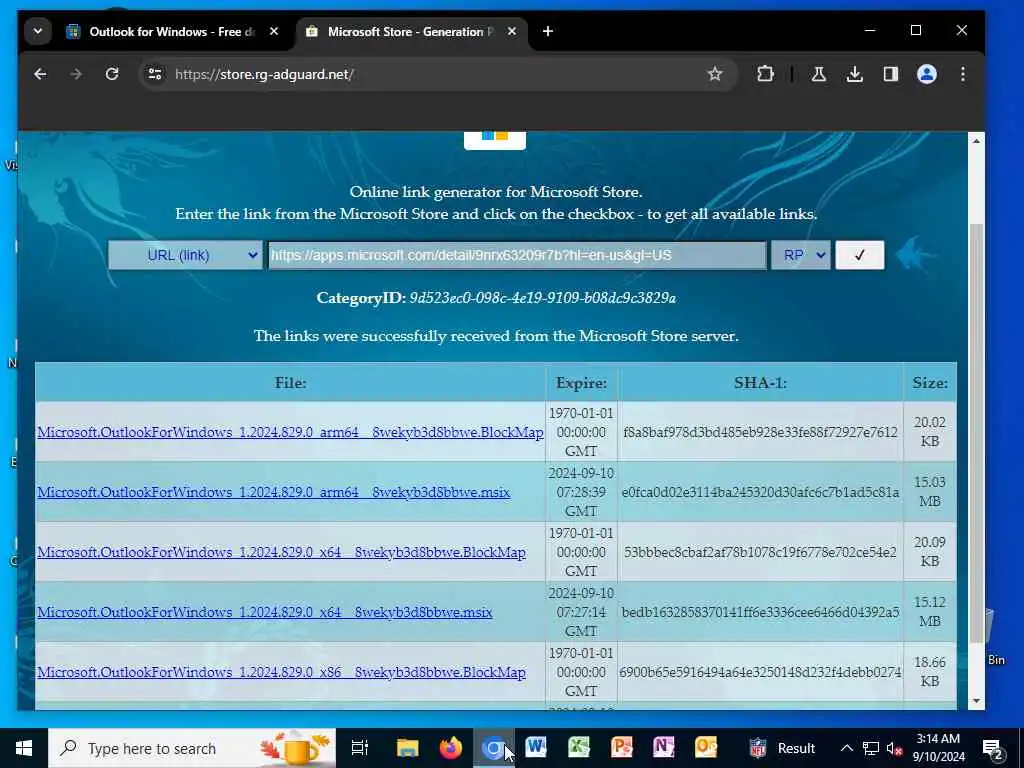The image size is (1024, 768).
Task: Open Outlook from the taskbar
Action: (706, 748)
